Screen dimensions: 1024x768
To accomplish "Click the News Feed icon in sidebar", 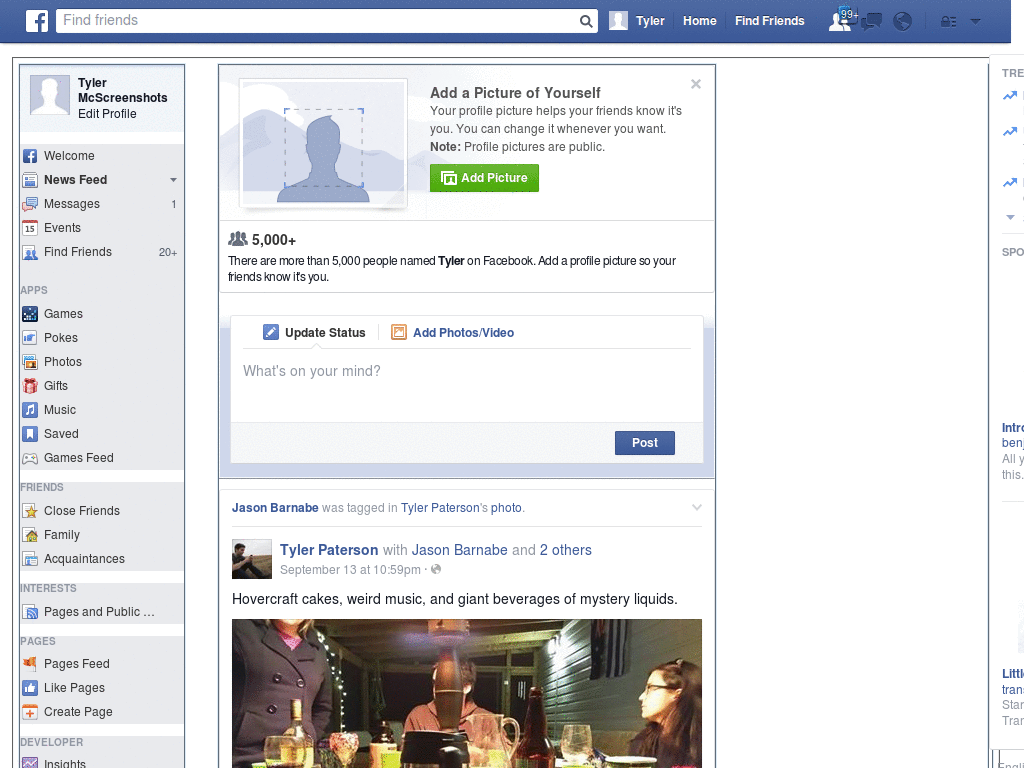I will click(30, 180).
